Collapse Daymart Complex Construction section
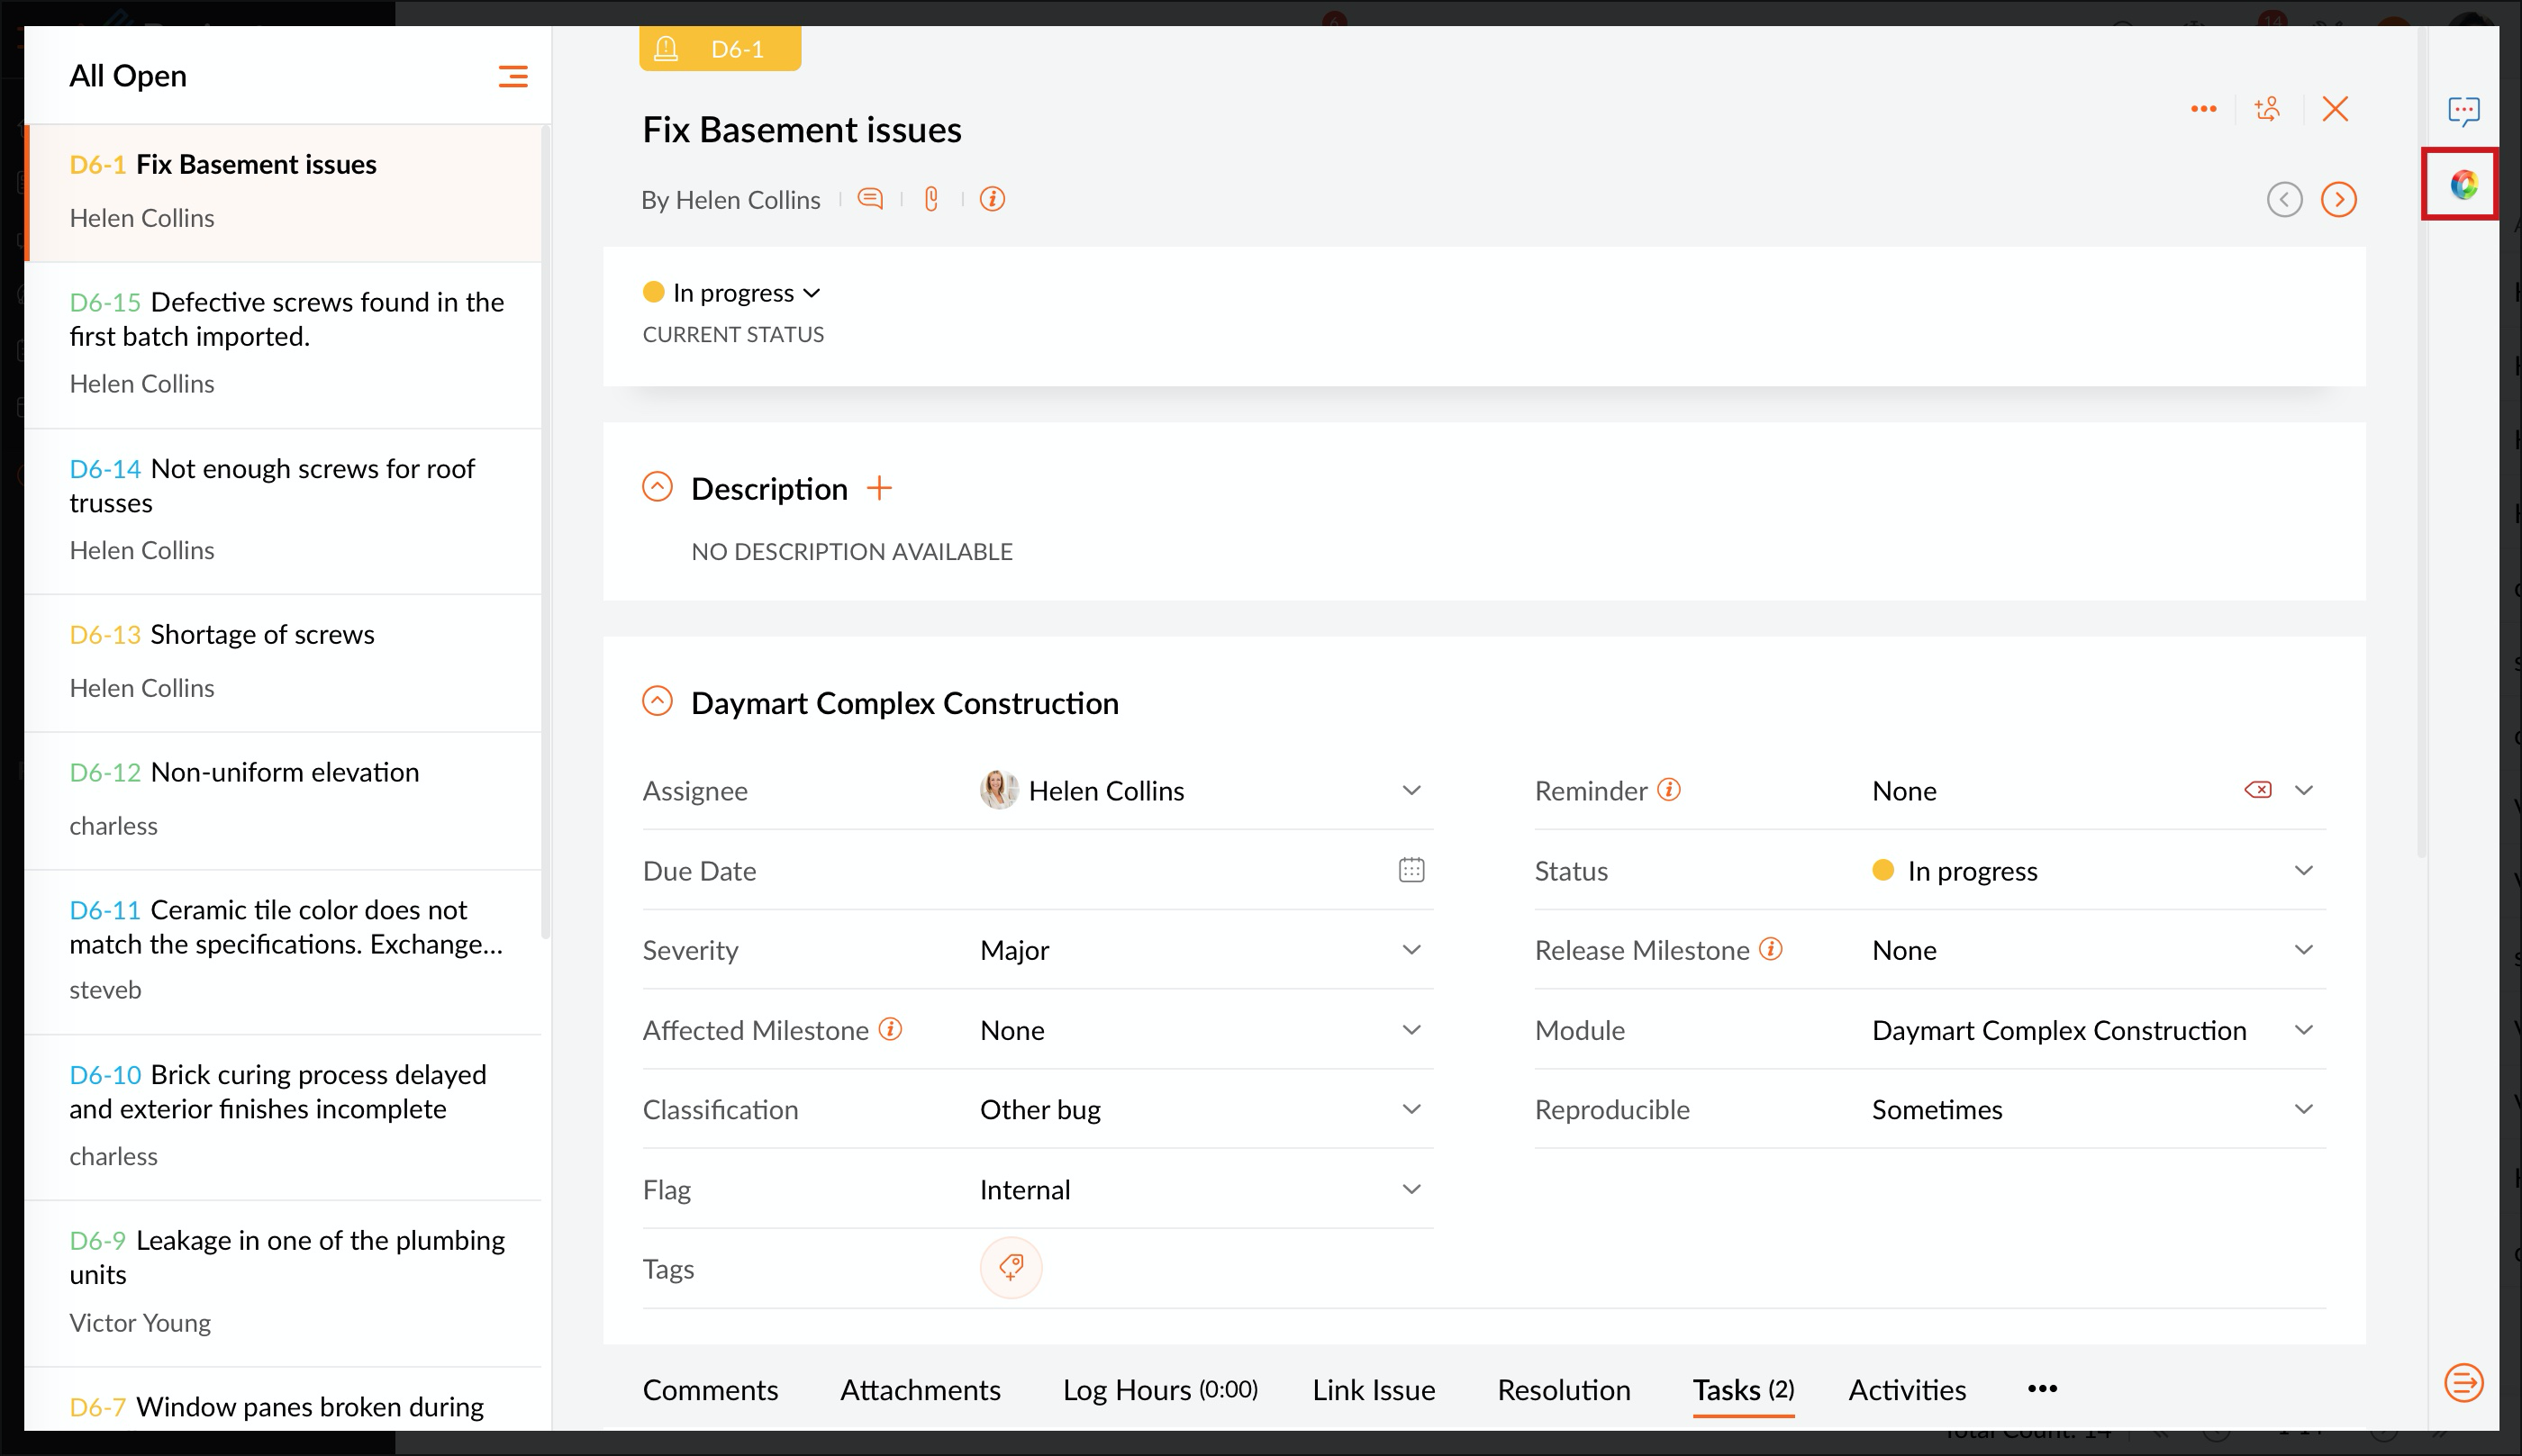Image resolution: width=2522 pixels, height=1456 pixels. tap(657, 702)
